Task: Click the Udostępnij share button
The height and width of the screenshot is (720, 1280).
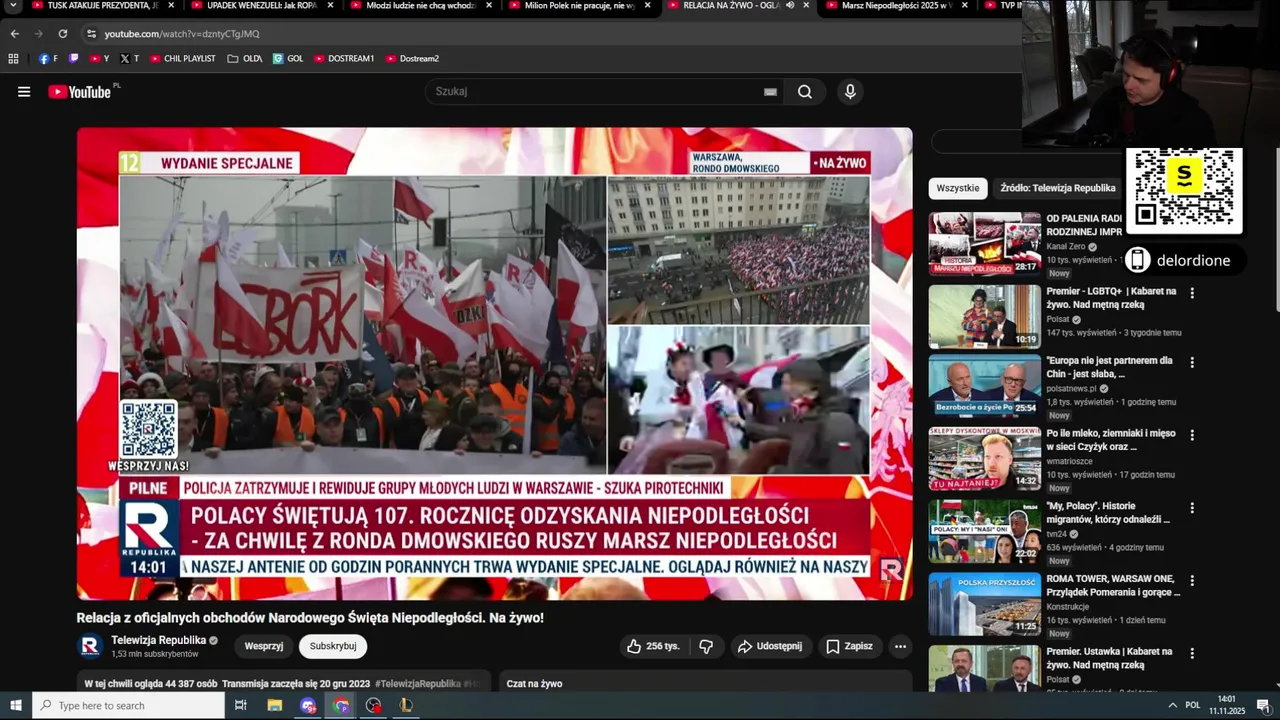Action: pos(770,646)
